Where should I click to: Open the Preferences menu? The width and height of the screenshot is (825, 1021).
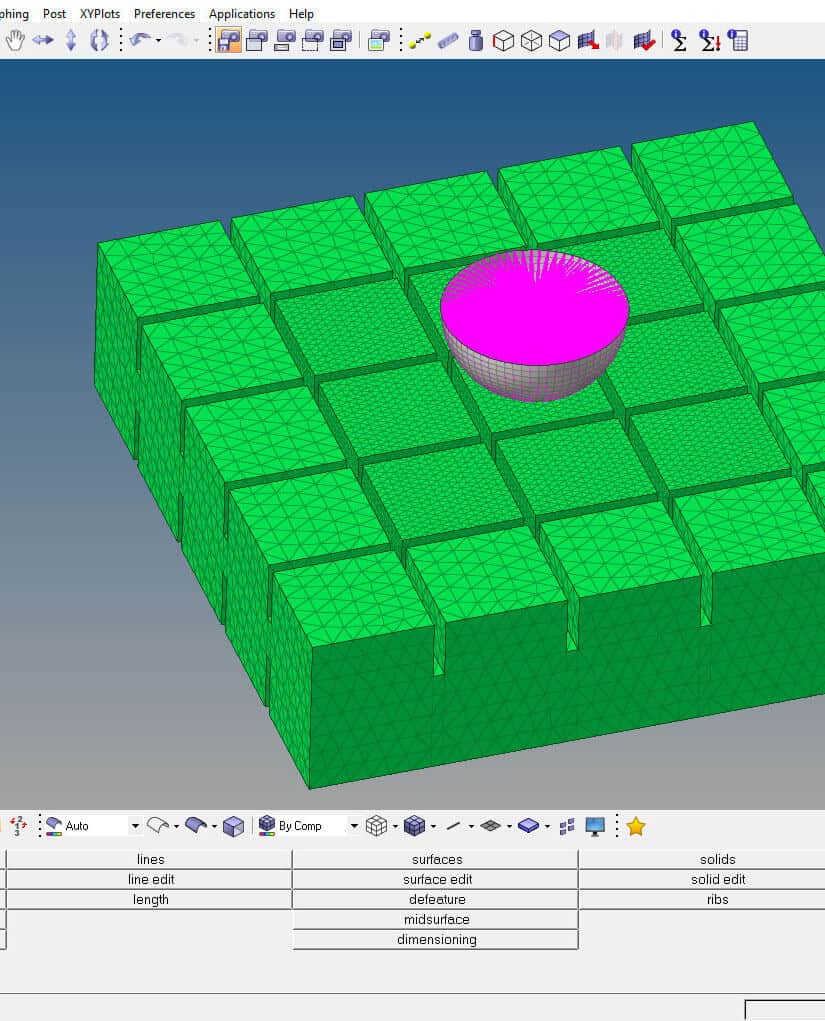click(x=164, y=13)
